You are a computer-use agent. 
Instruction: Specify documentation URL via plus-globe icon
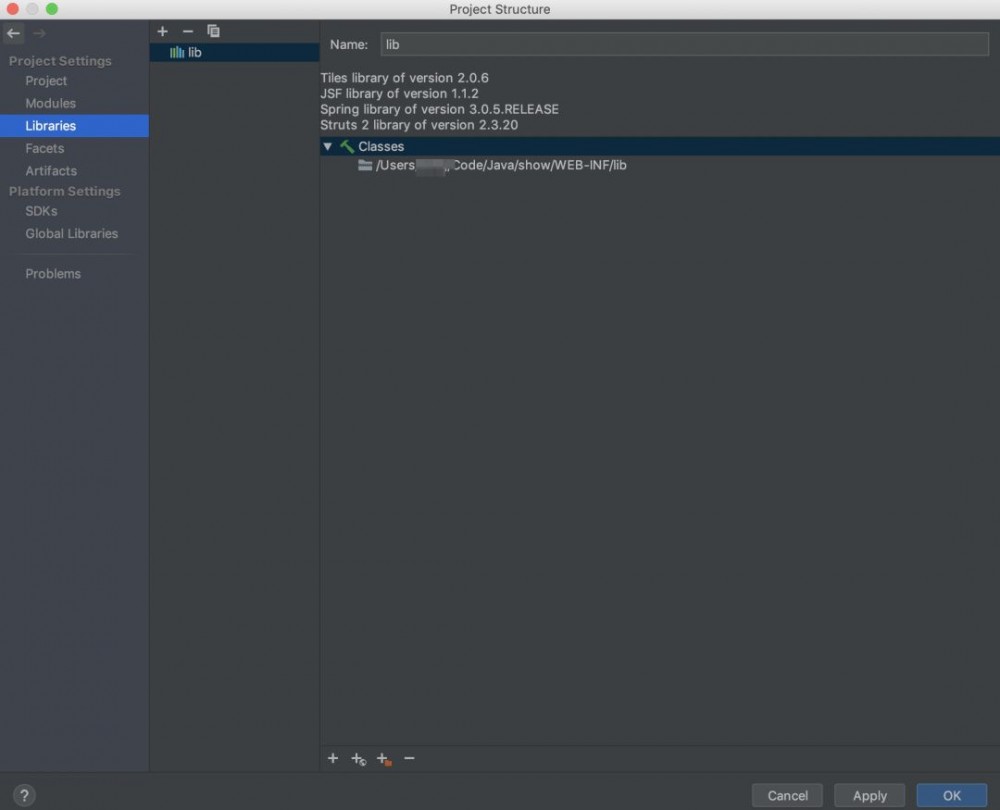358,758
